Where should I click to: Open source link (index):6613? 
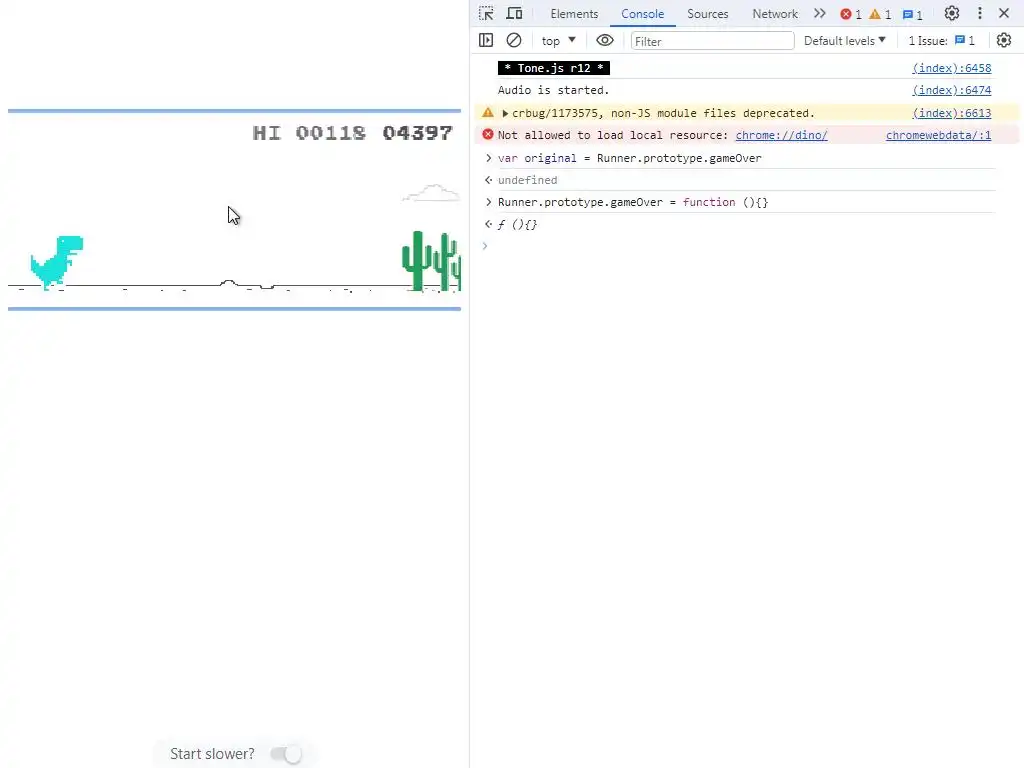point(952,113)
